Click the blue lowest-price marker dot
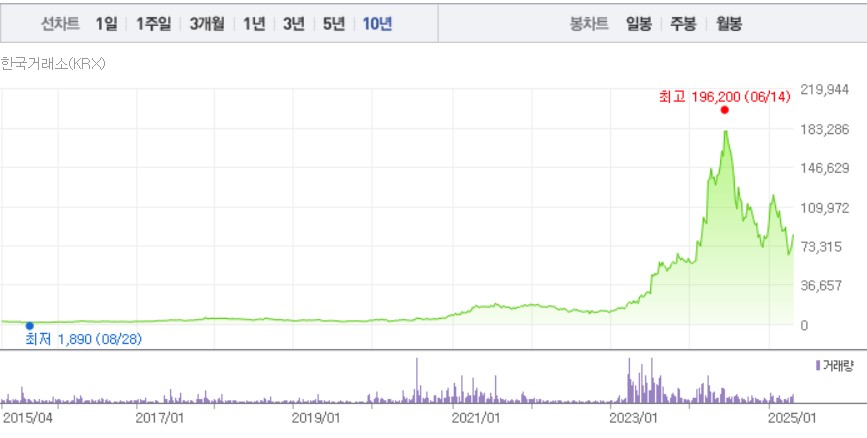Viewport: 867px width, 438px height. click(30, 326)
